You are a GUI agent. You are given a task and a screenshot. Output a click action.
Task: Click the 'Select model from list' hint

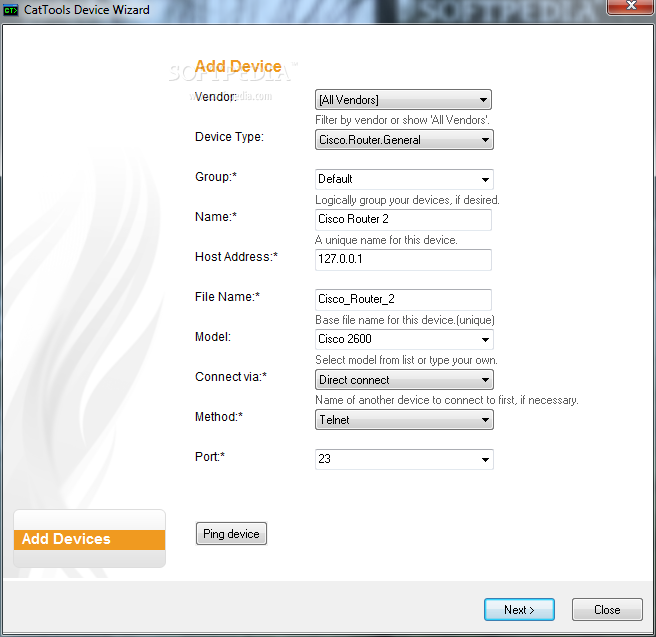406,360
